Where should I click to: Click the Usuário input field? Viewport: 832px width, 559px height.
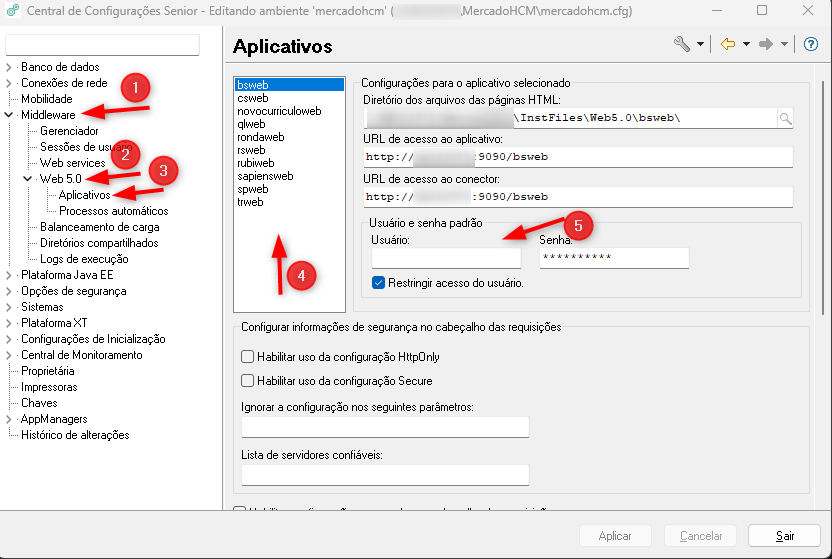446,258
